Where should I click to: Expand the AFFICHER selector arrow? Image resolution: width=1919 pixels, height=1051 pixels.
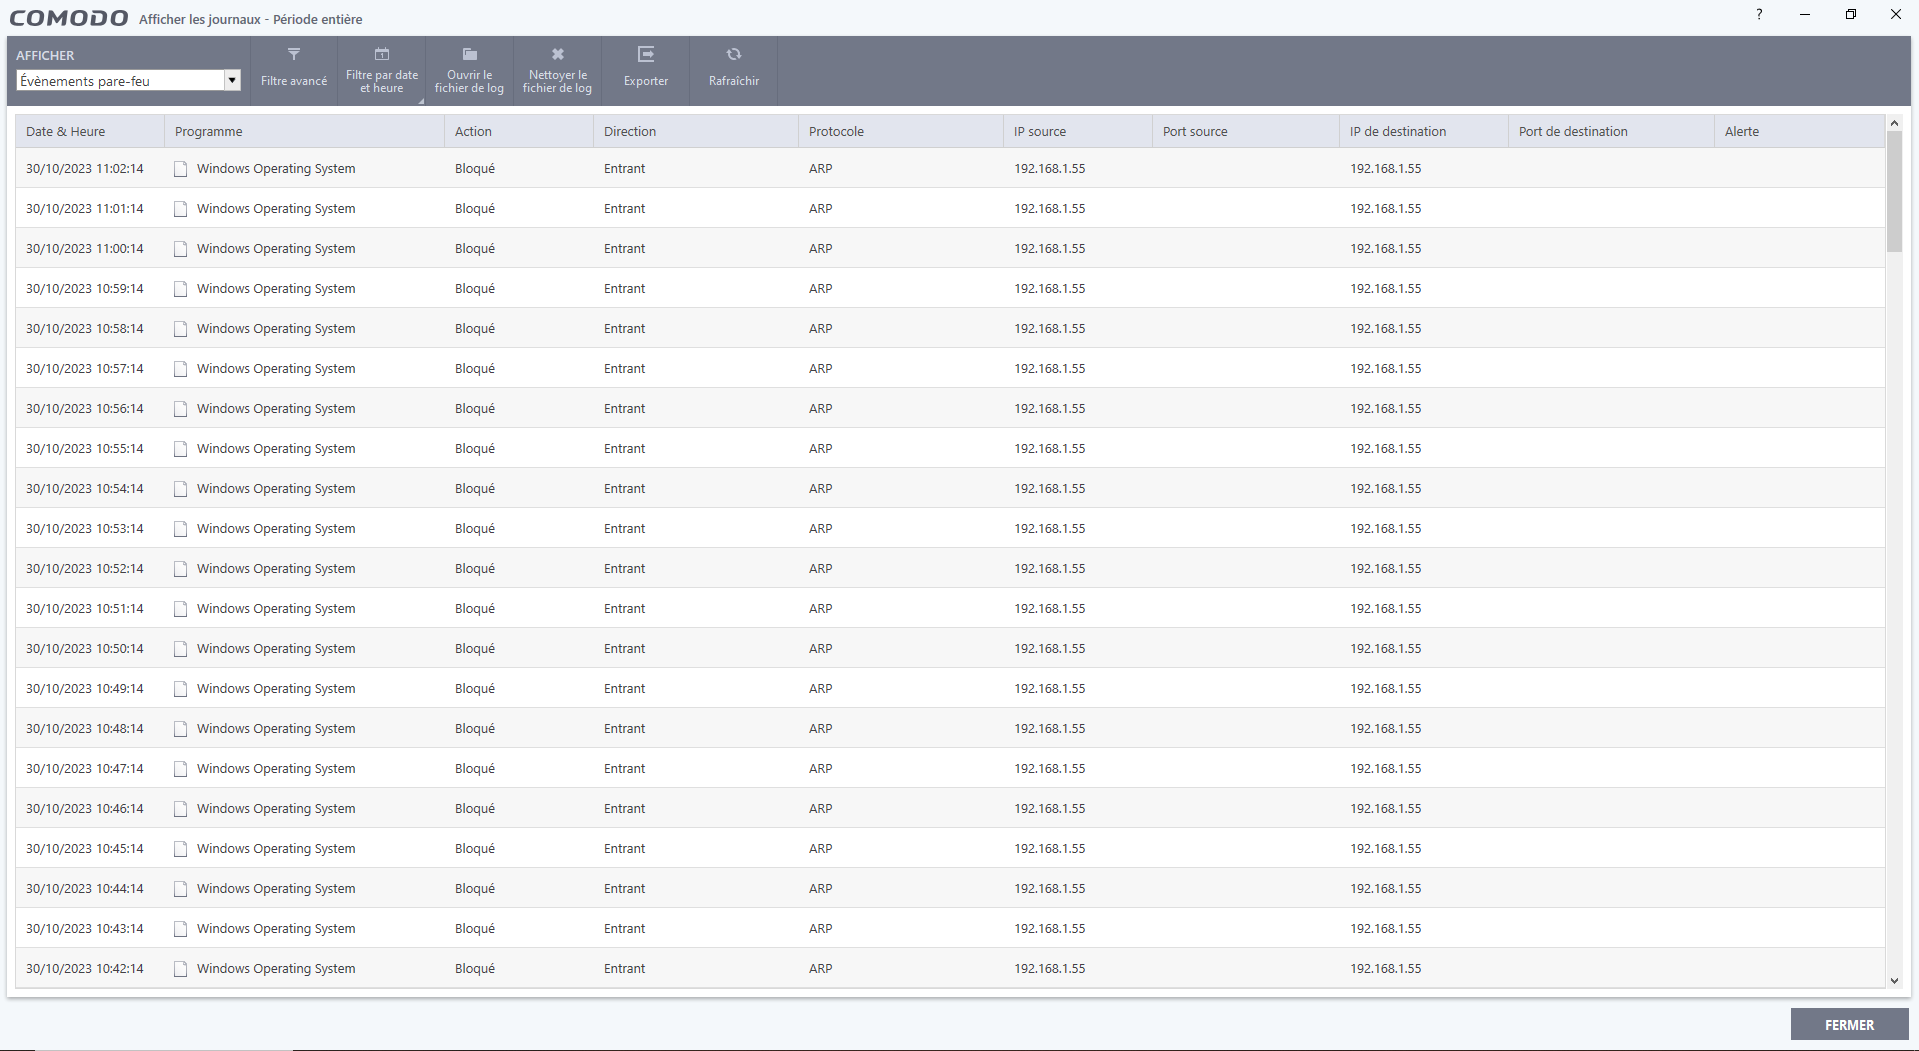coord(232,80)
